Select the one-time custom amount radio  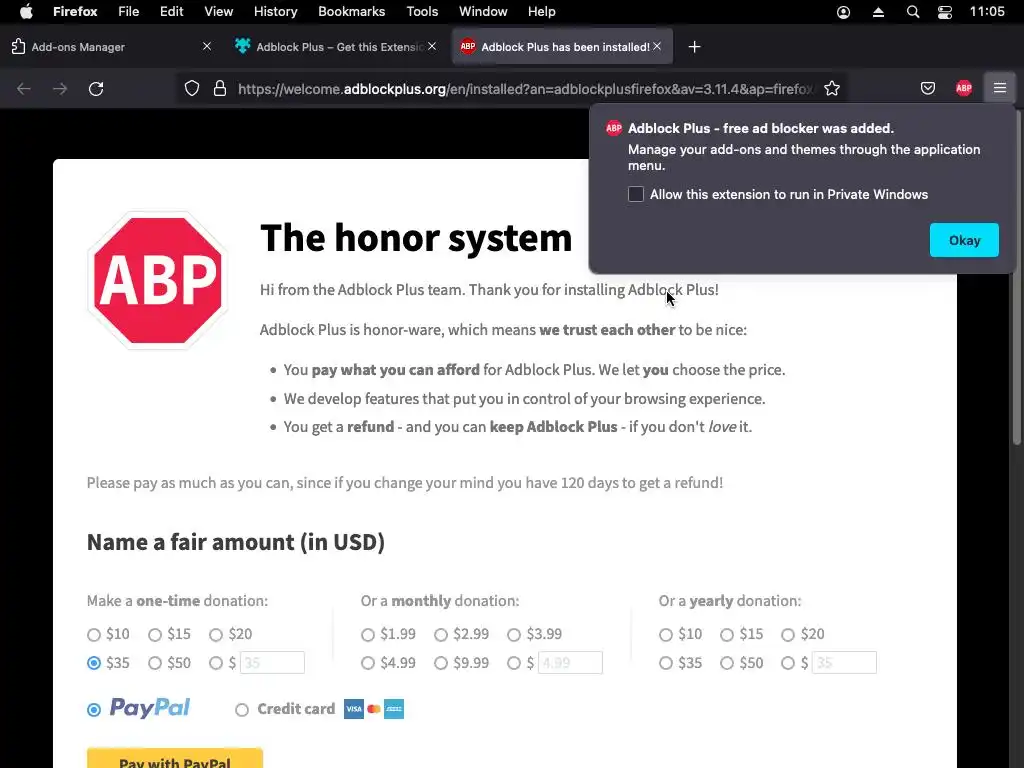pyautogui.click(x=216, y=664)
